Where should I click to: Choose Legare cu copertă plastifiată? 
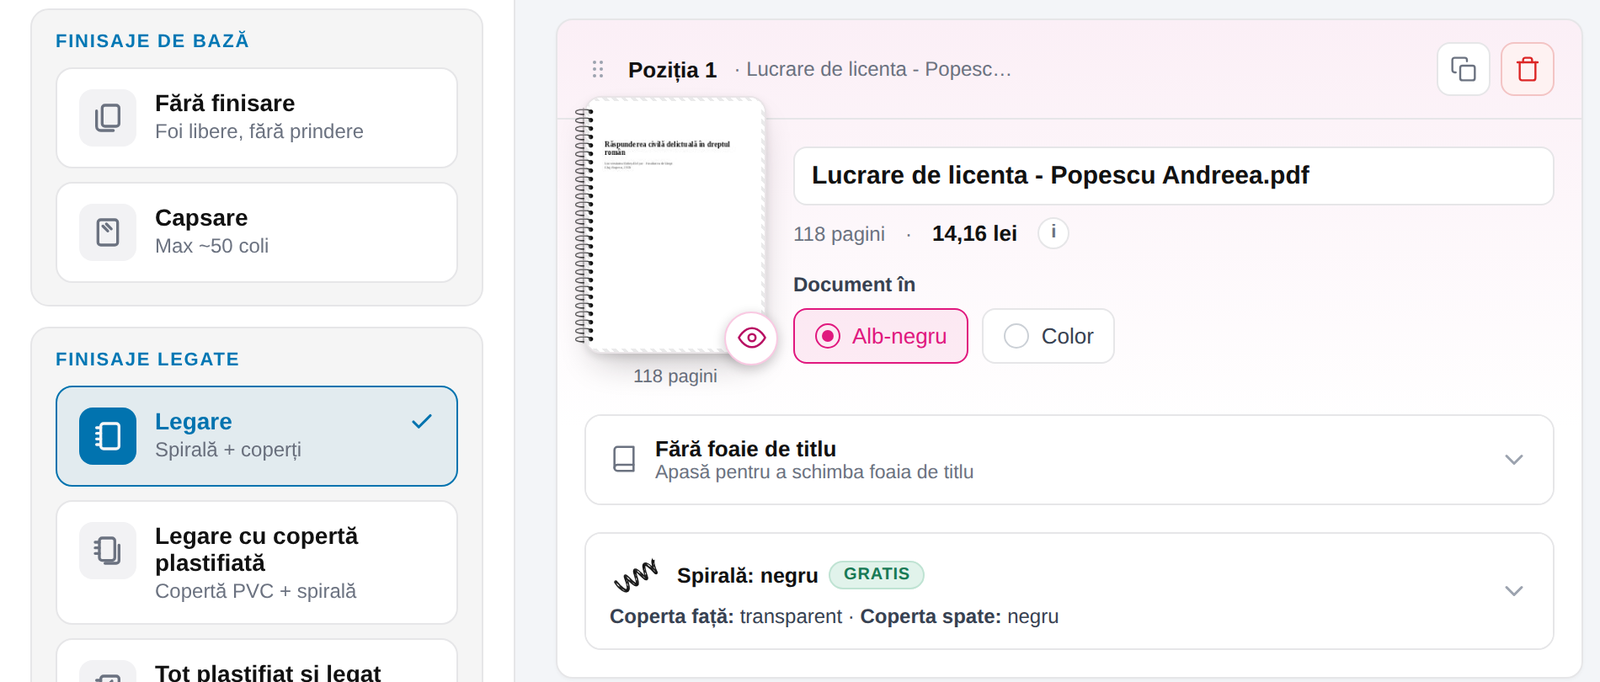257,563
